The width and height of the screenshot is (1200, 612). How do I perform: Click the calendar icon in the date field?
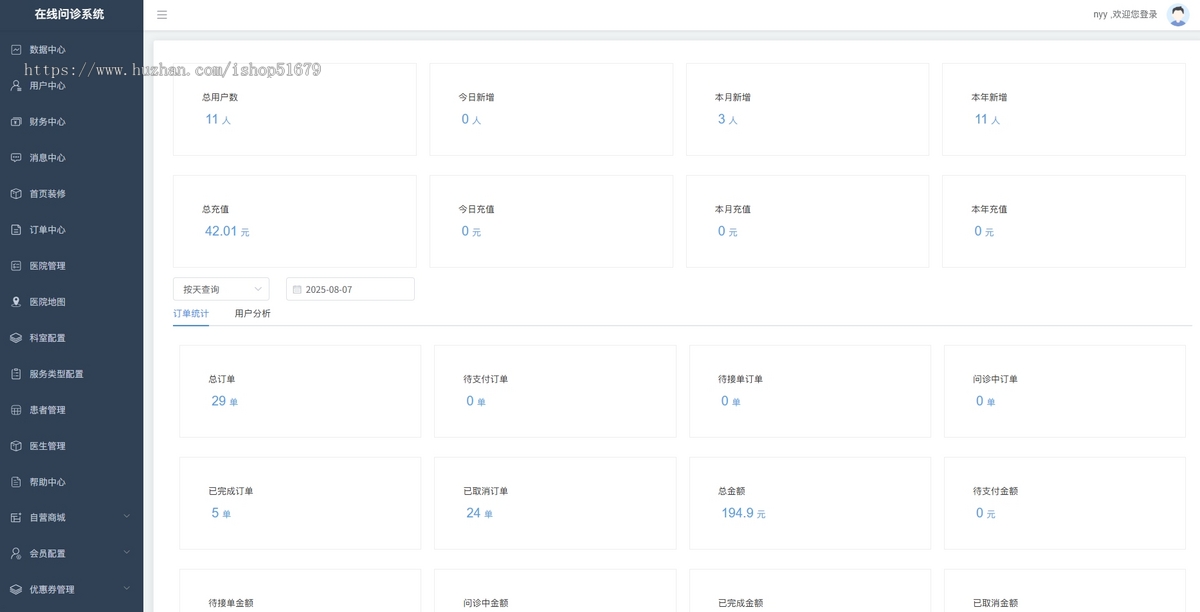point(297,289)
